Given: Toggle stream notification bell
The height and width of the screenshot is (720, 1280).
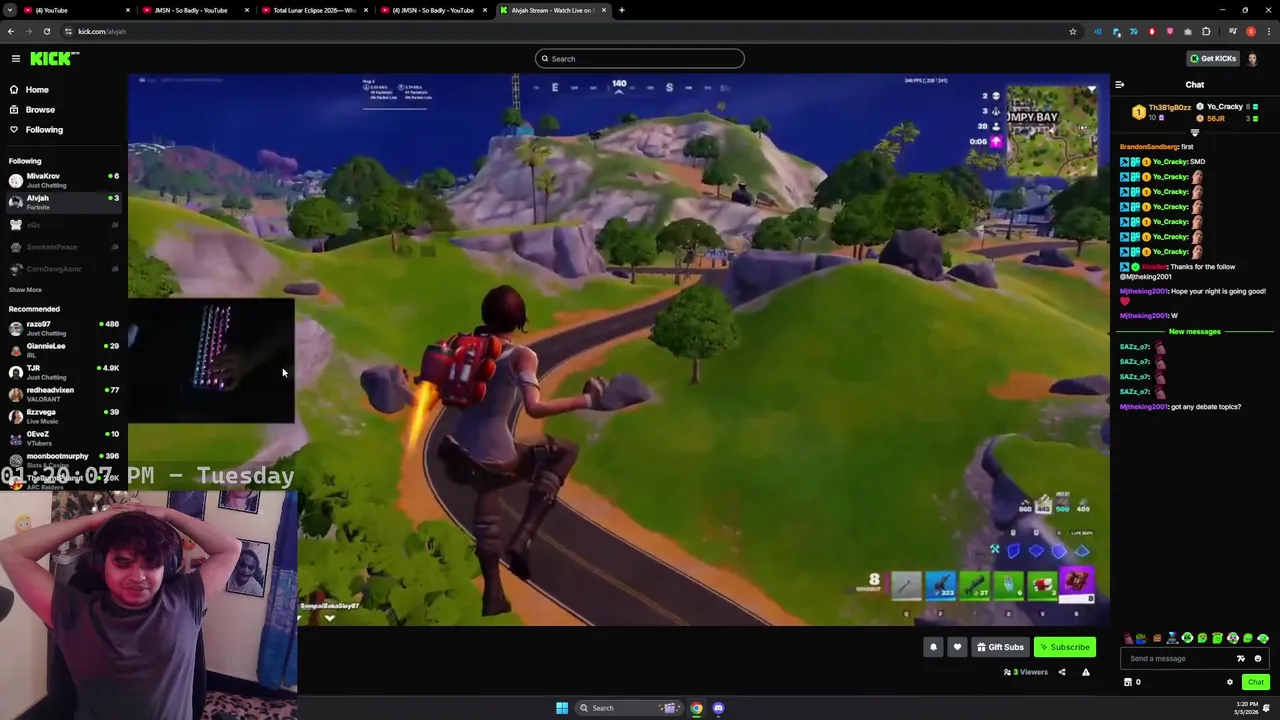Looking at the screenshot, I should 933,647.
